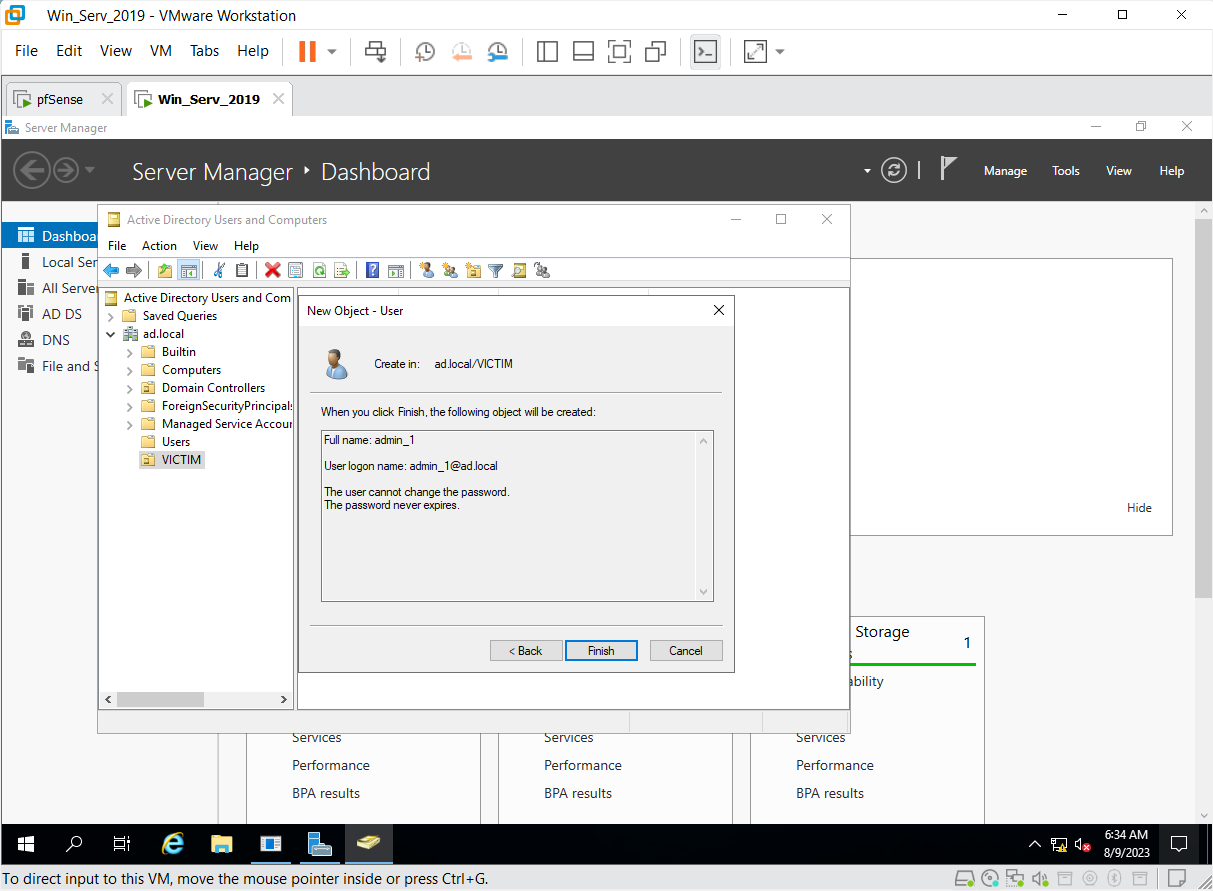Cancel the New Object - User dialog
Screen dimensions: 1213x891
(x=686, y=651)
